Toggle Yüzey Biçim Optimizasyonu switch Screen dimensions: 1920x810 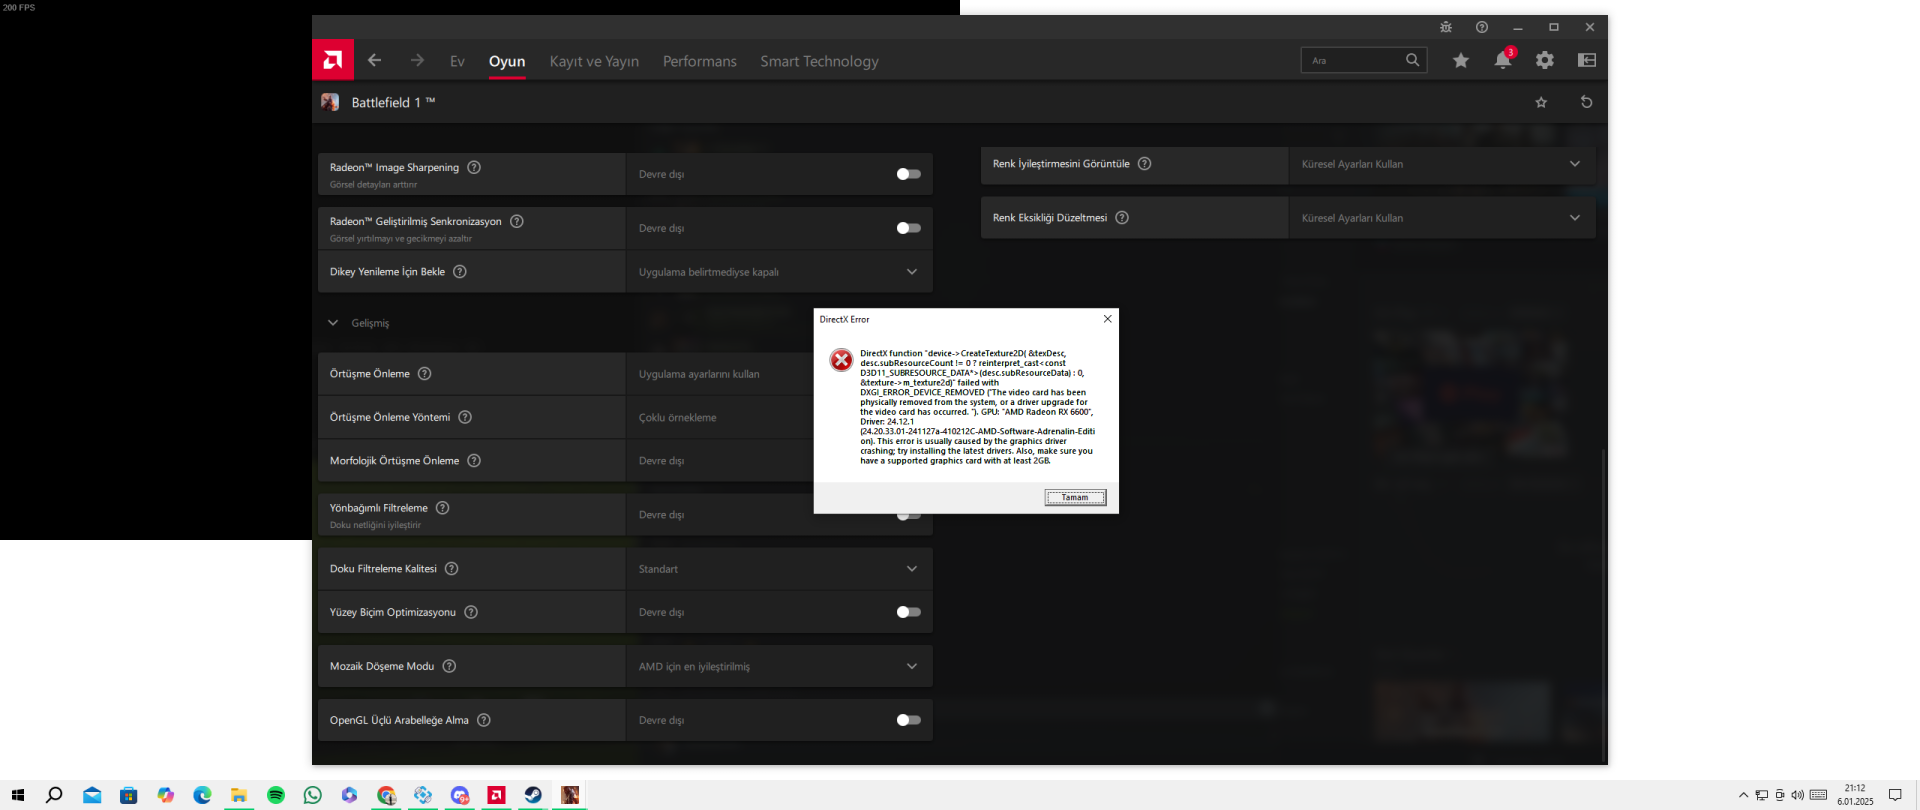tap(909, 612)
